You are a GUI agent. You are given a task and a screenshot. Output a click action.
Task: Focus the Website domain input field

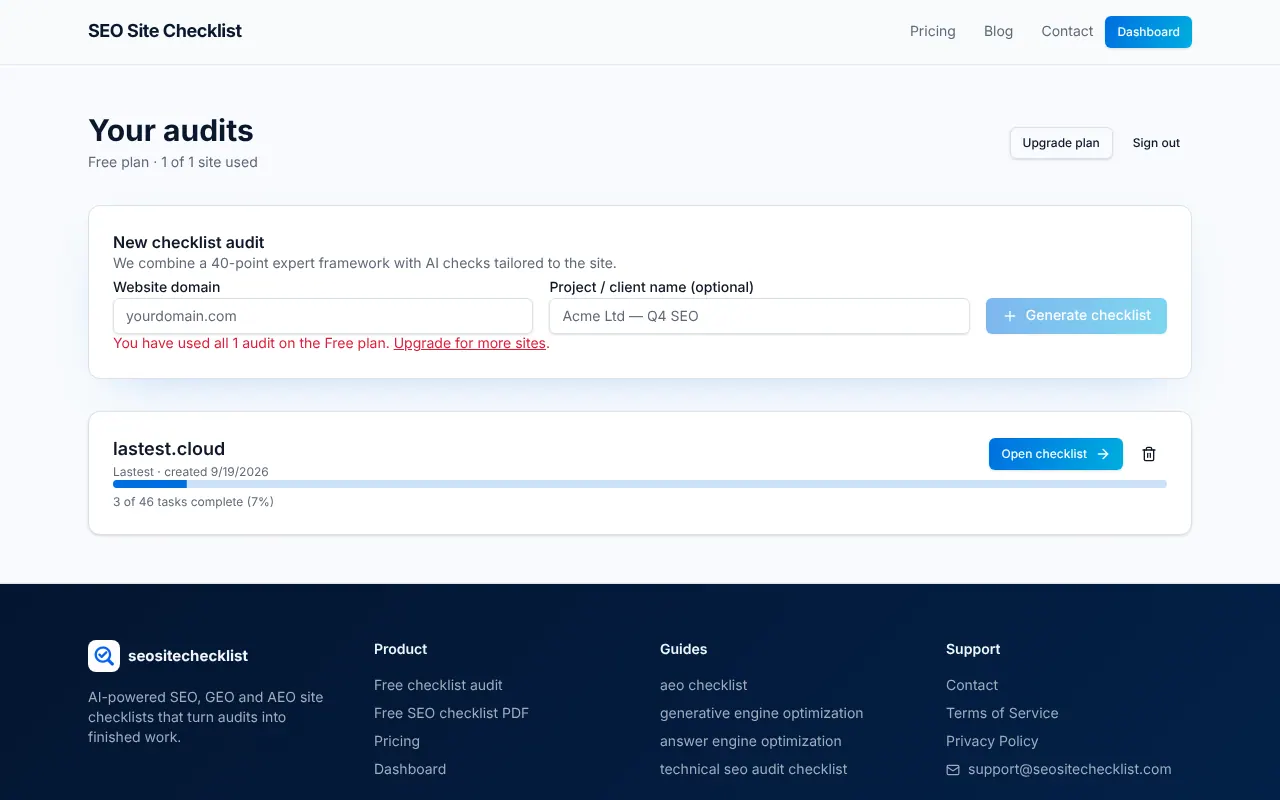(x=323, y=316)
